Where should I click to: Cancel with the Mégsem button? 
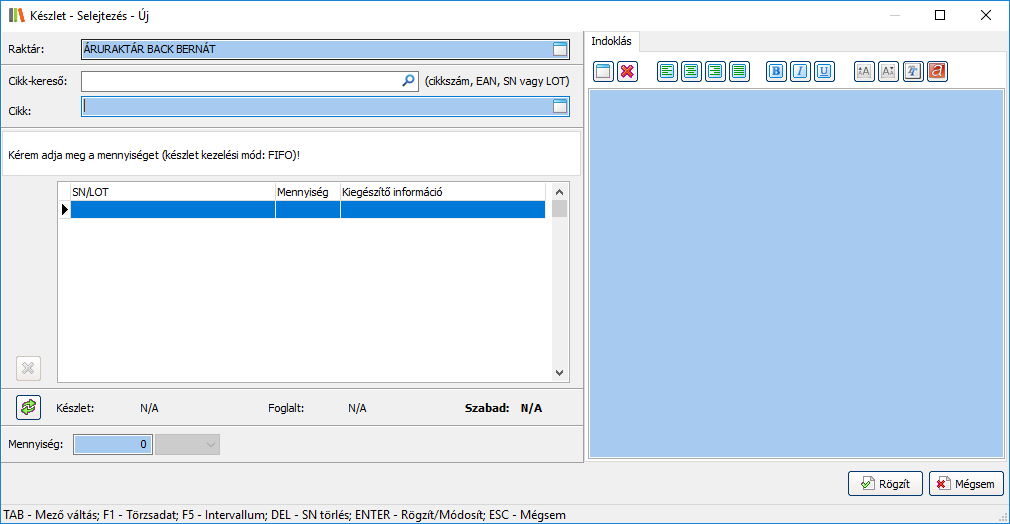tap(966, 484)
